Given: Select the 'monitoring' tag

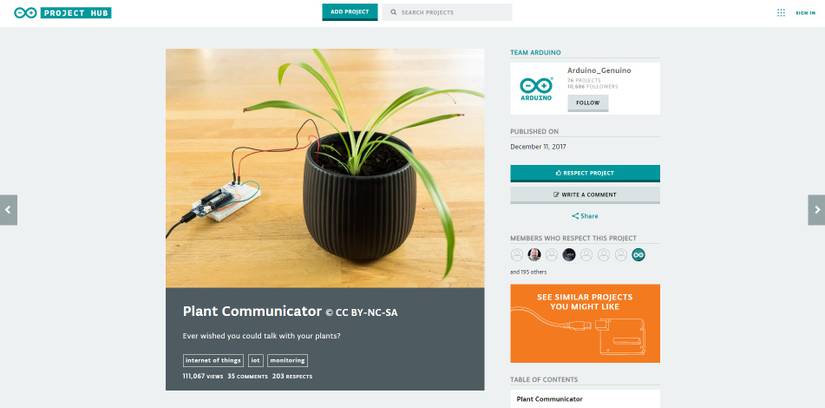Looking at the screenshot, I should [x=287, y=361].
